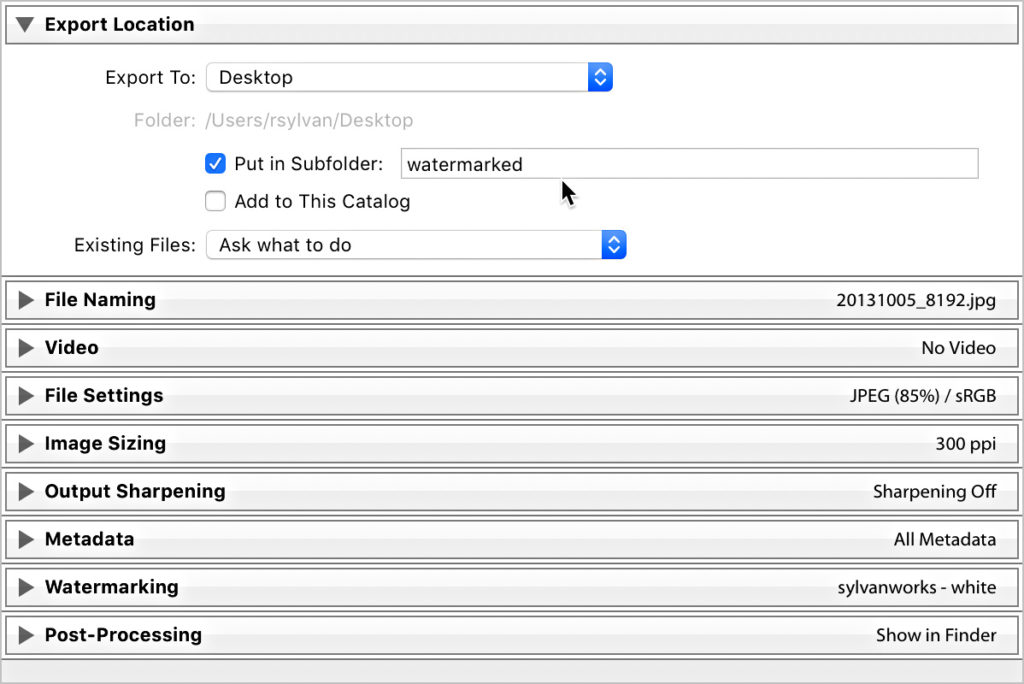The width and height of the screenshot is (1024, 684).
Task: Open the Export To dropdown
Action: pos(409,77)
